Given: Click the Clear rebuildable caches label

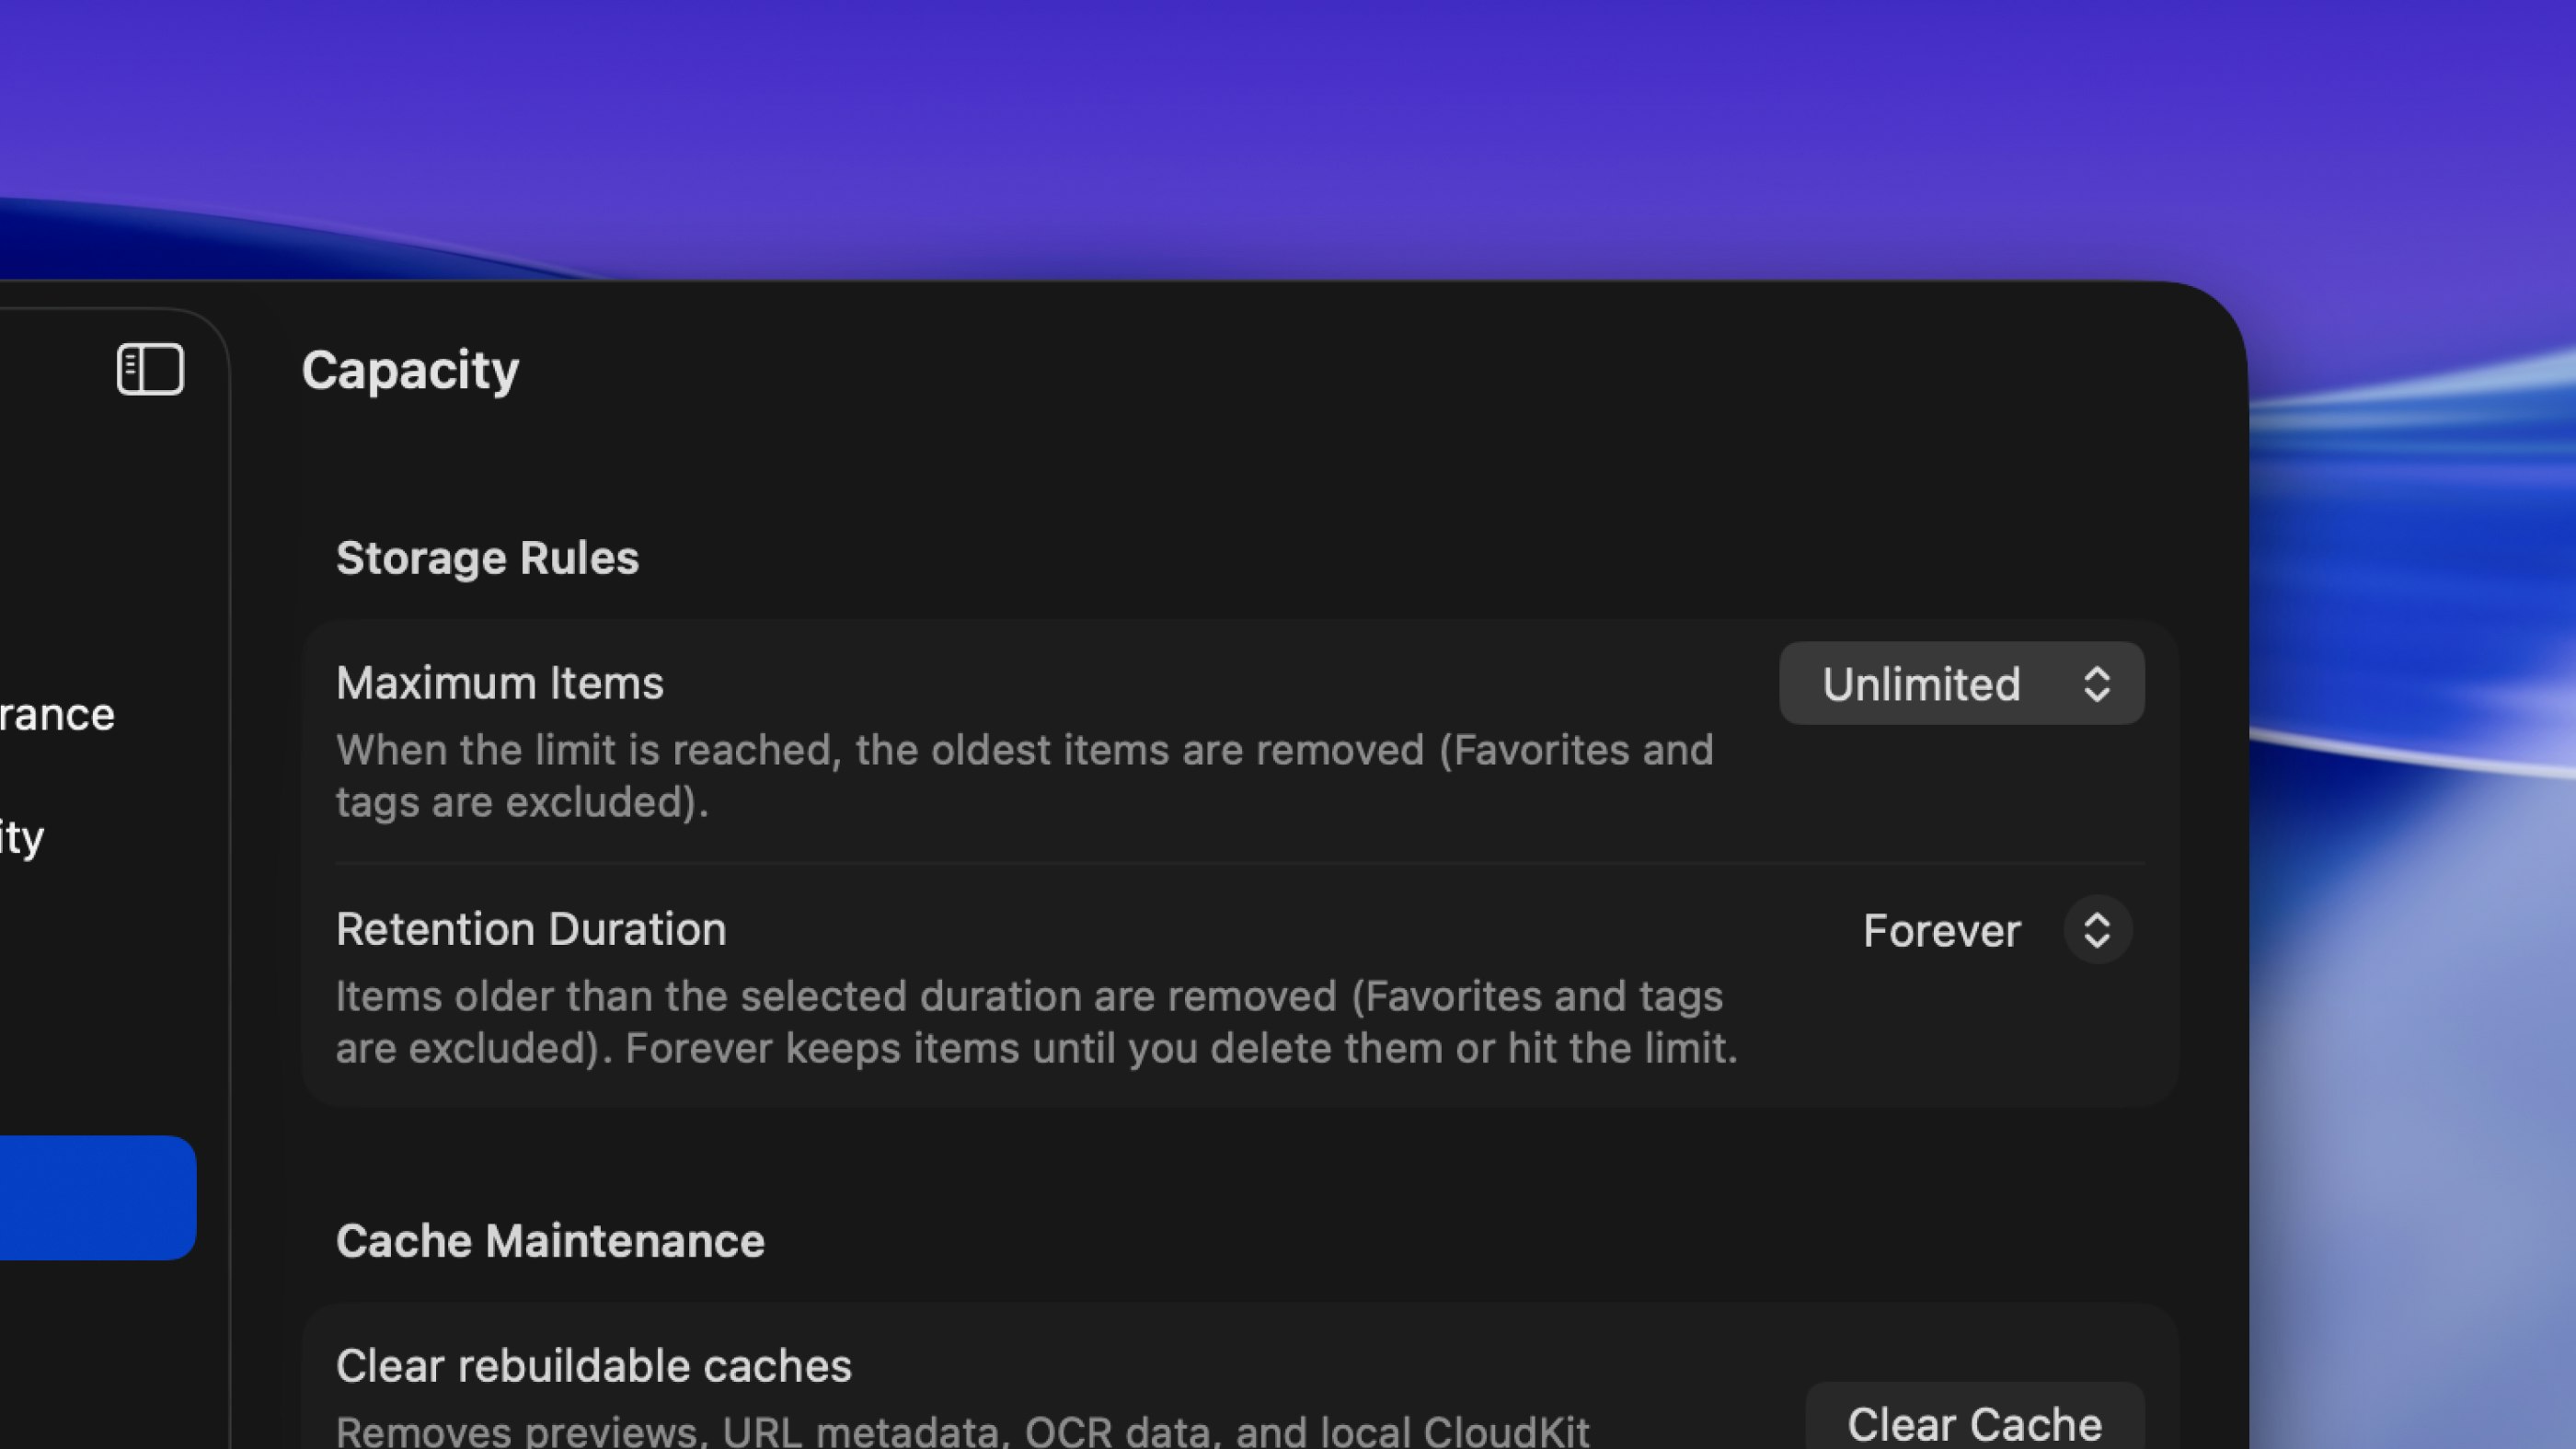Looking at the screenshot, I should 594,1366.
